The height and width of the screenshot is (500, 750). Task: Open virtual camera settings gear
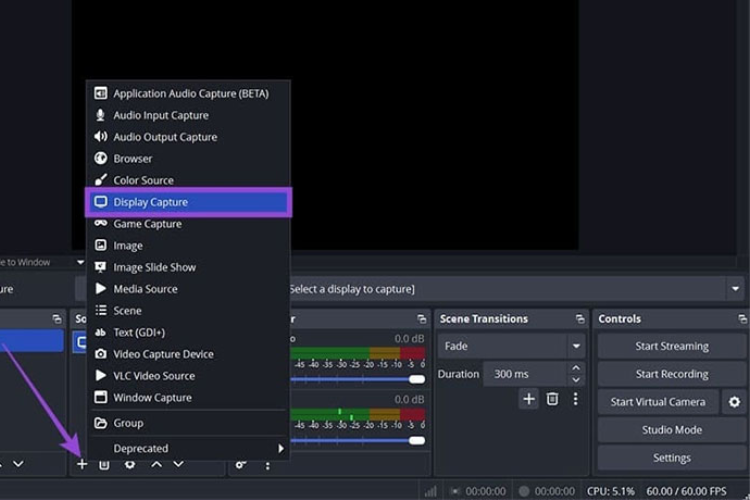tap(734, 402)
